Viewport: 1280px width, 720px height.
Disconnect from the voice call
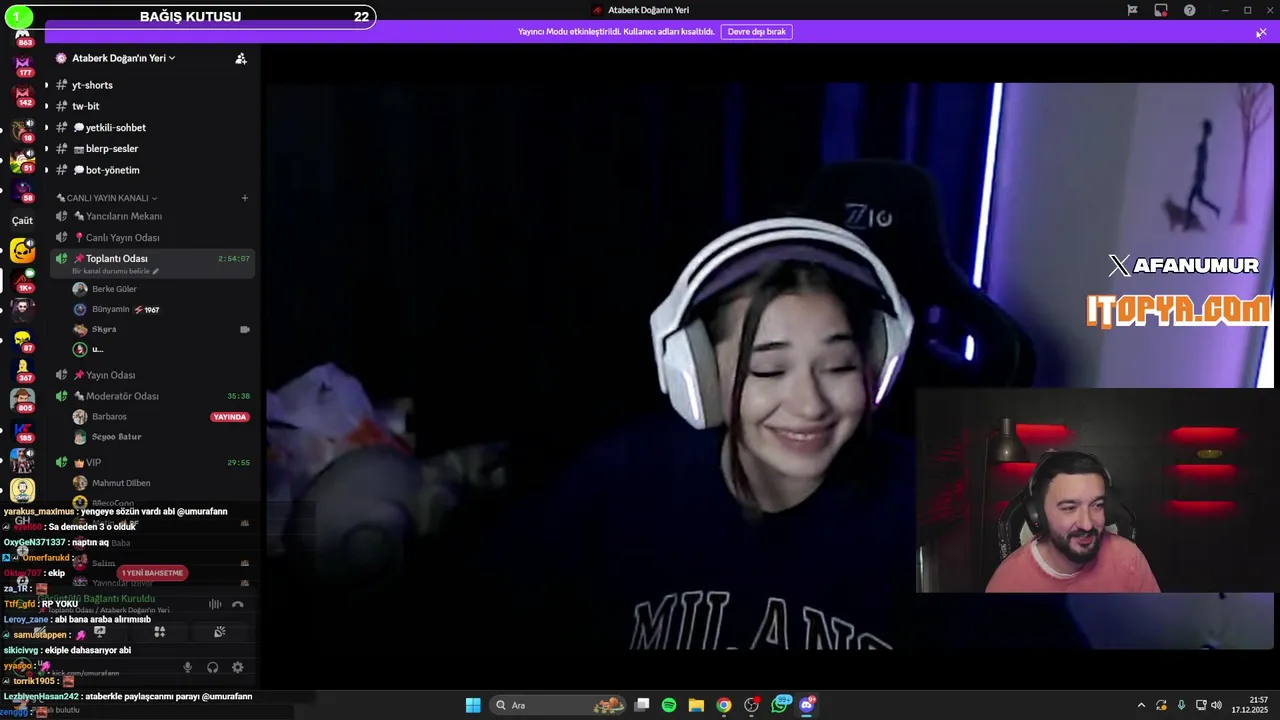(x=238, y=604)
